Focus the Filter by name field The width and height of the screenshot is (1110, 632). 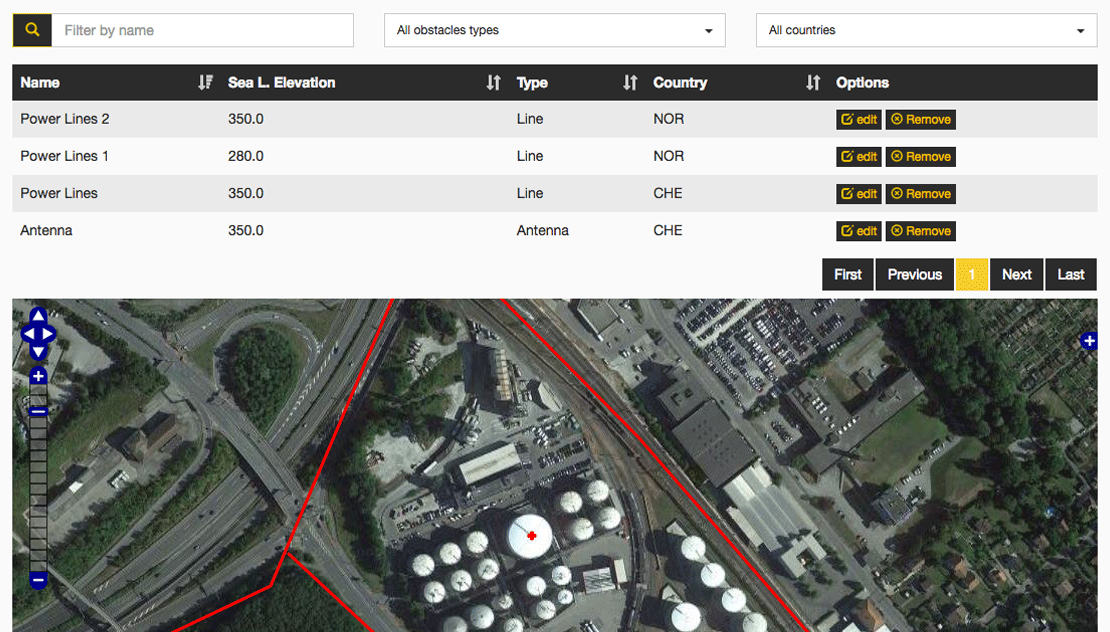click(202, 30)
